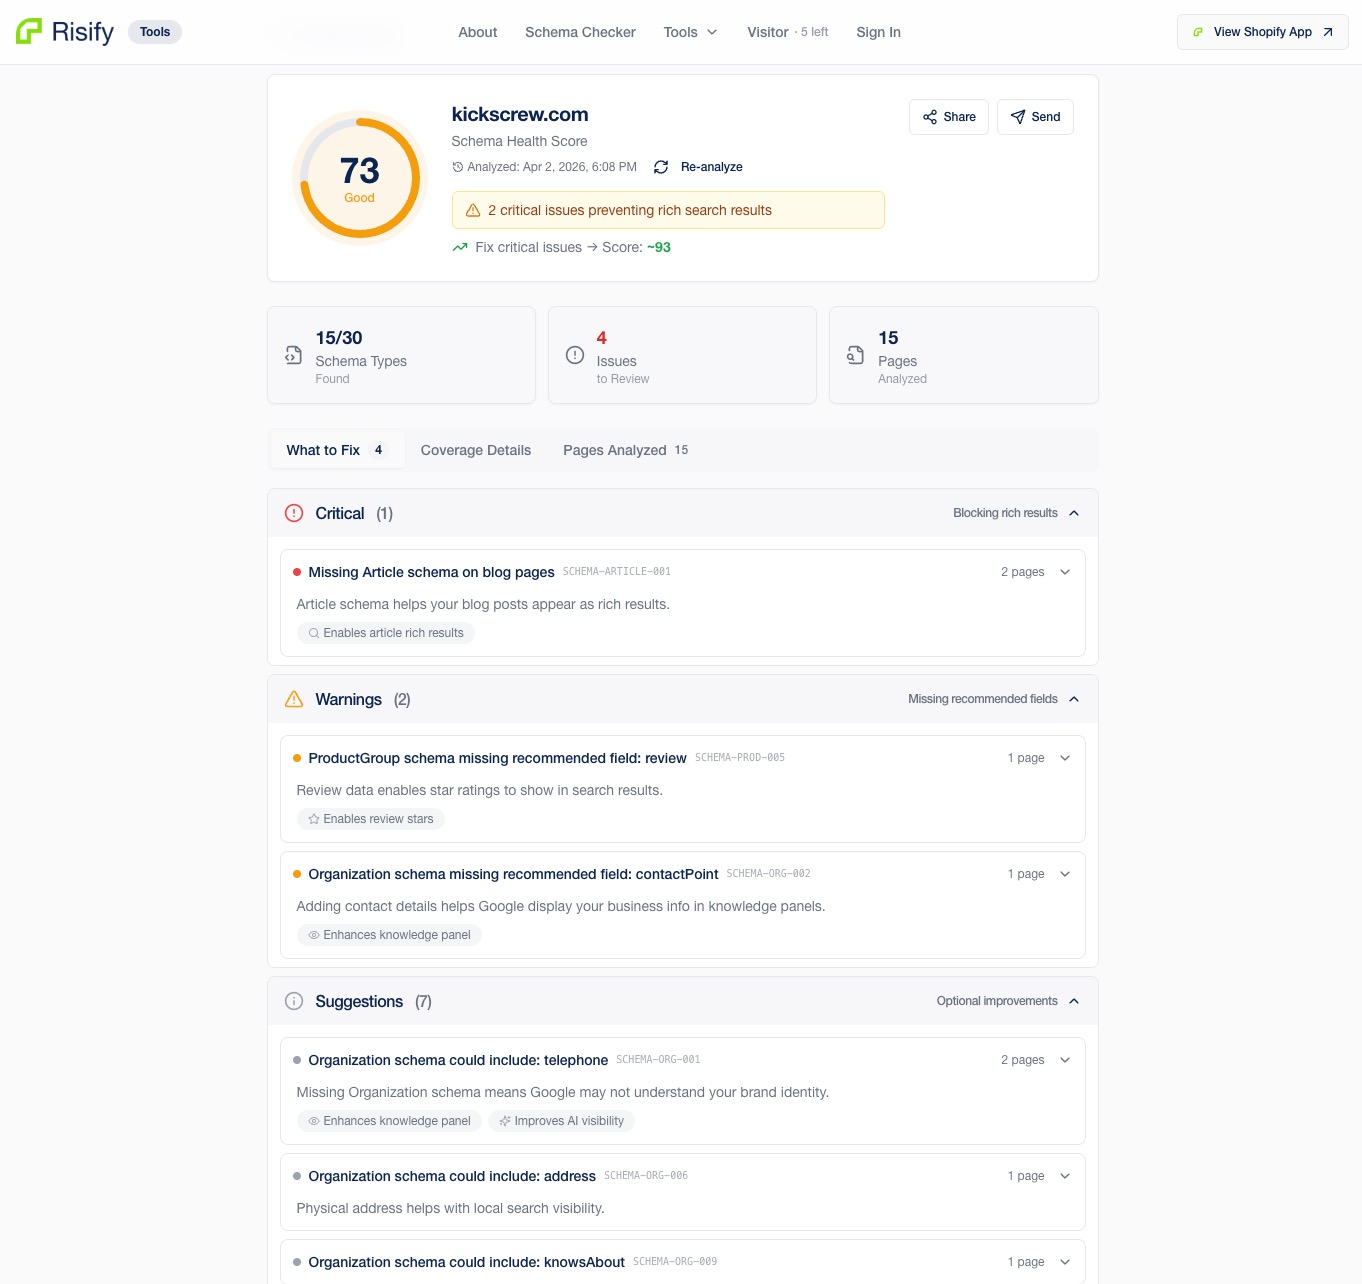Click sparkle icon in Improves AI visibility tag
This screenshot has height=1284, width=1362.
pos(505,1121)
